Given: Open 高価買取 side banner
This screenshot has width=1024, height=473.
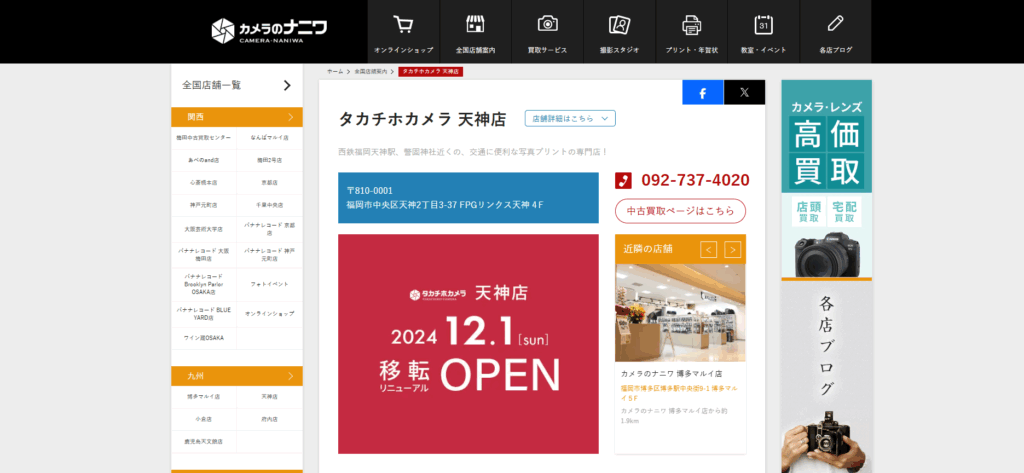Looking at the screenshot, I should coord(827,180).
